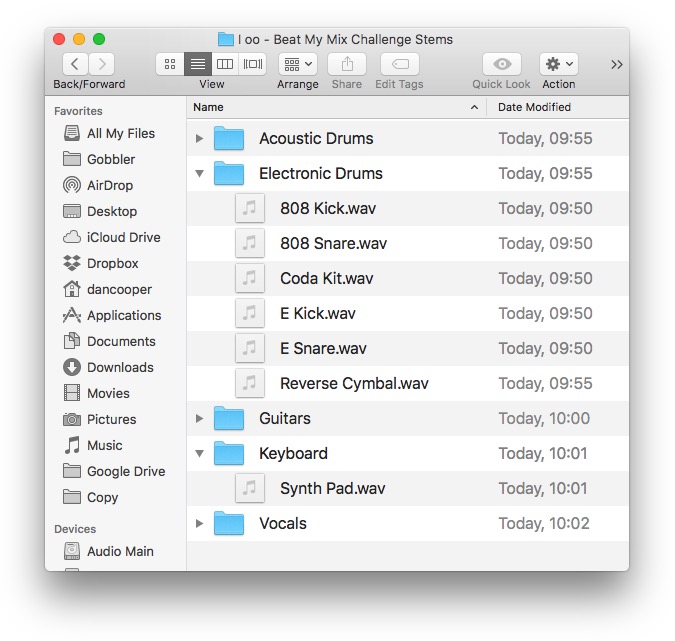Select the Reverse Cymbal.wav file
Viewport: 675px width, 641px height.
[408, 384]
